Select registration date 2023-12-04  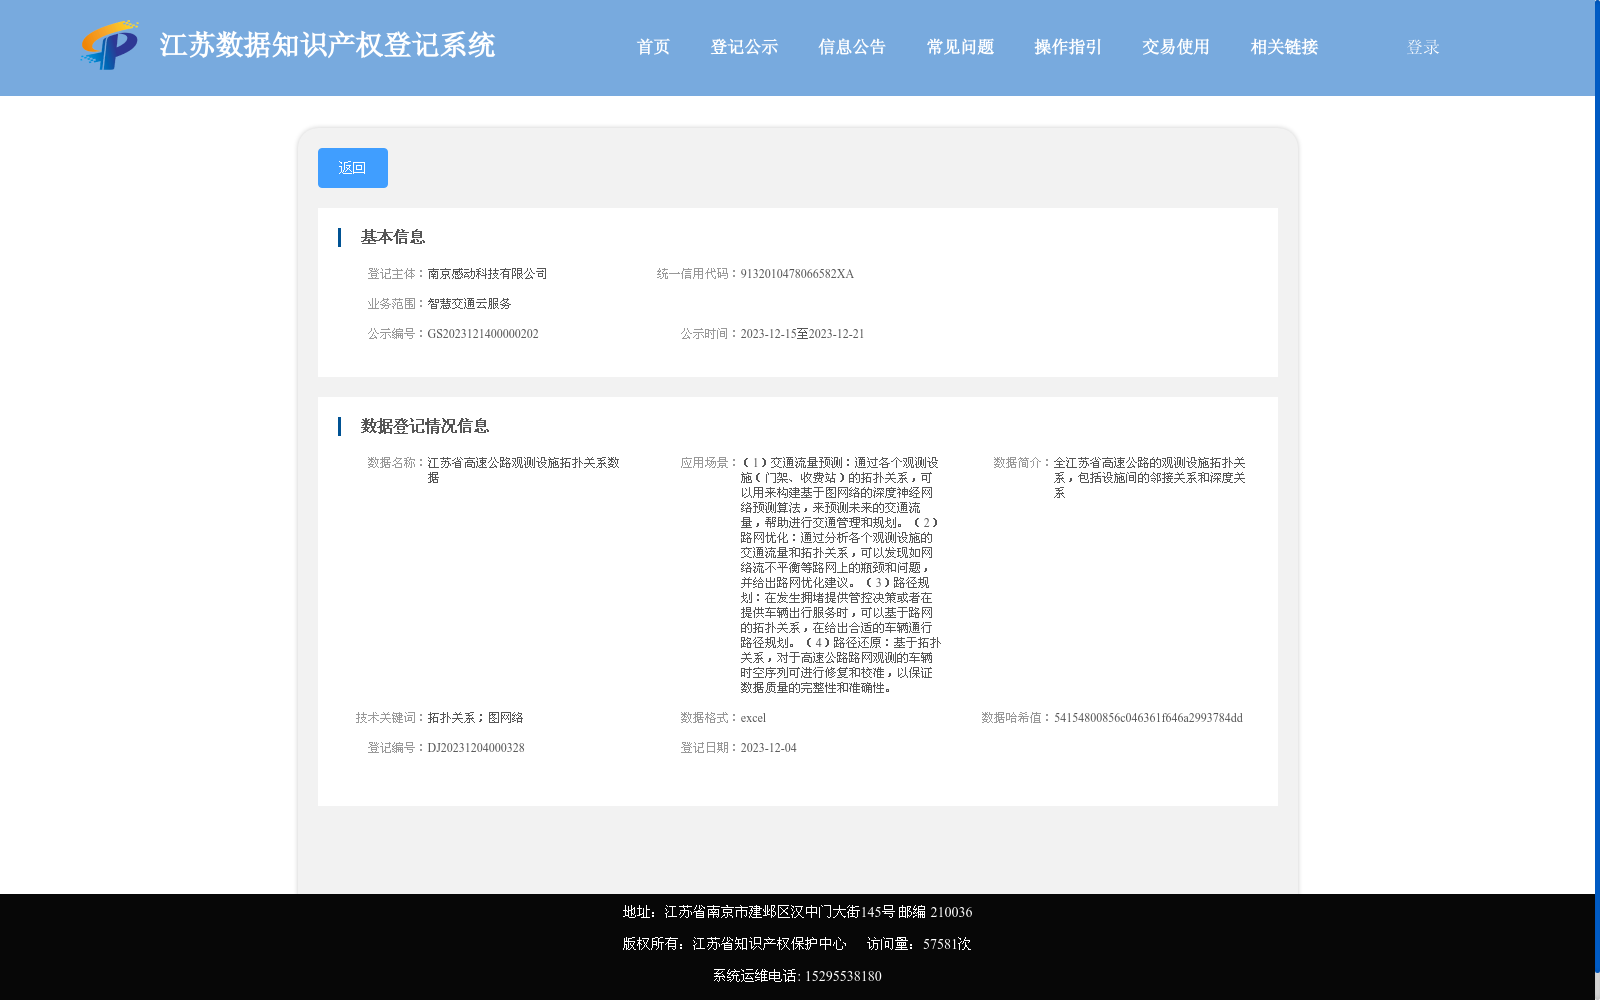(x=768, y=748)
